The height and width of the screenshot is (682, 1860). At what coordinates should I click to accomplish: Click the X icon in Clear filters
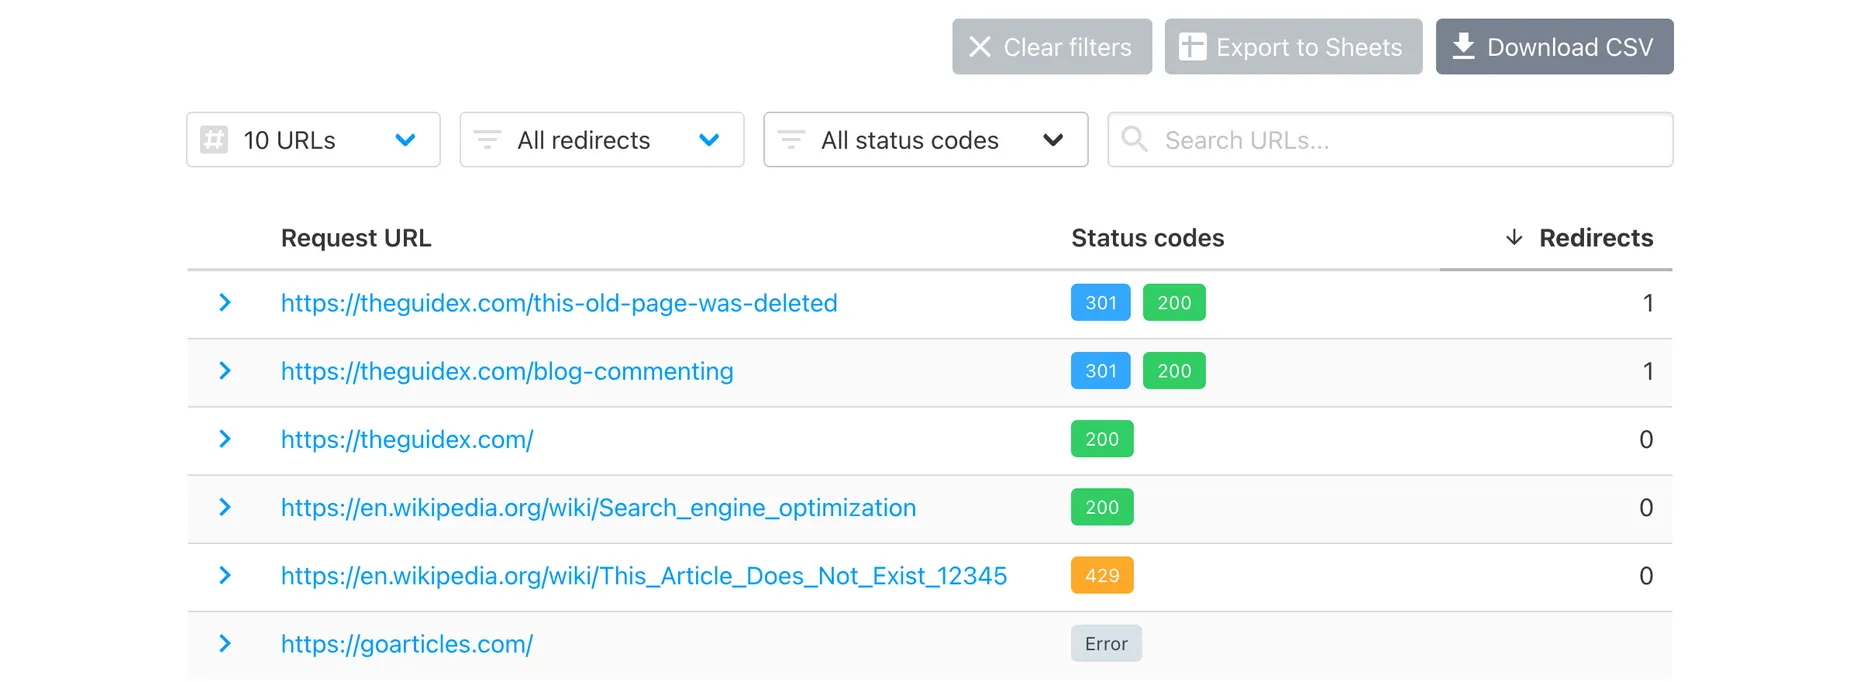click(980, 47)
